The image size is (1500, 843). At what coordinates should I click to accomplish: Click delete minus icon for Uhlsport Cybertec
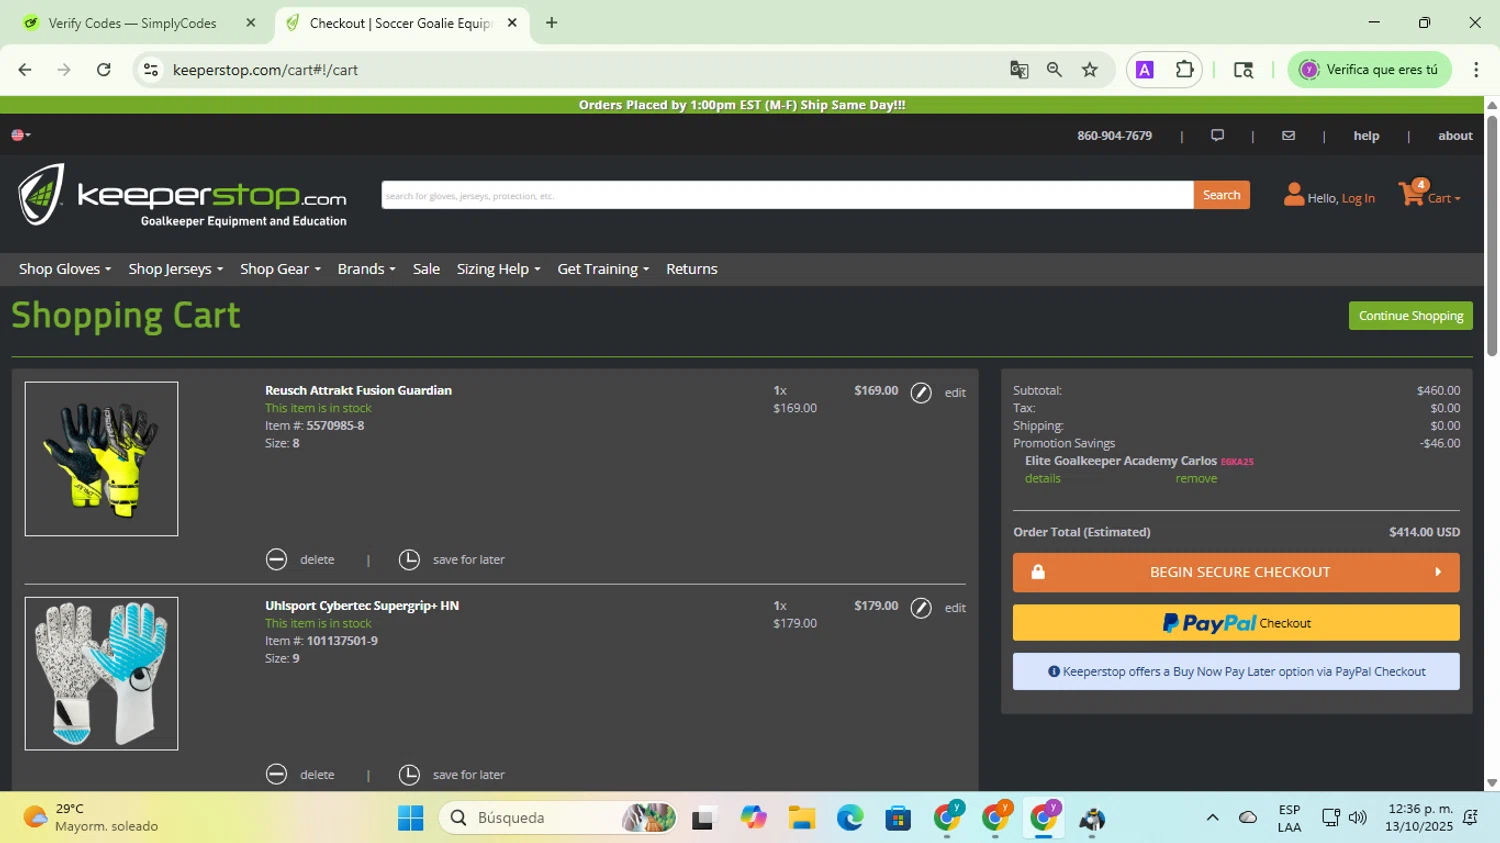[277, 775]
